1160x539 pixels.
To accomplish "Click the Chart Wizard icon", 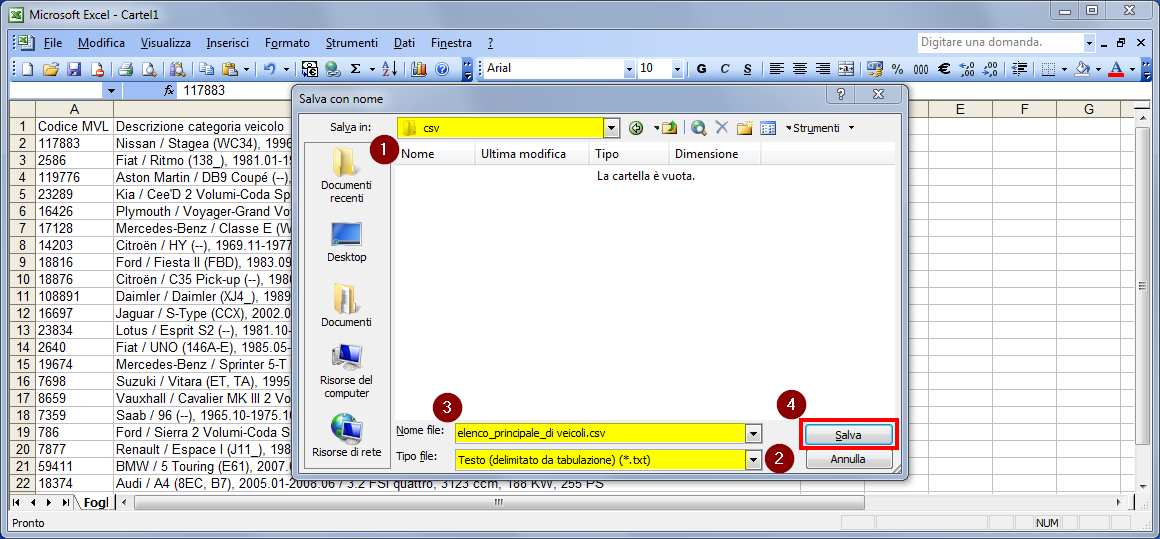I will pyautogui.click(x=419, y=69).
